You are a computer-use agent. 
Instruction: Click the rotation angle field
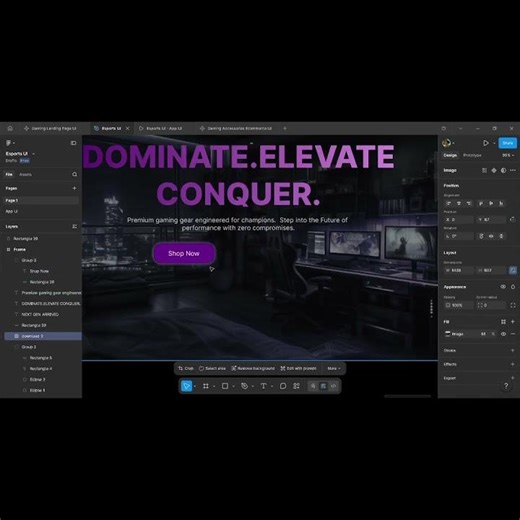tap(459, 236)
